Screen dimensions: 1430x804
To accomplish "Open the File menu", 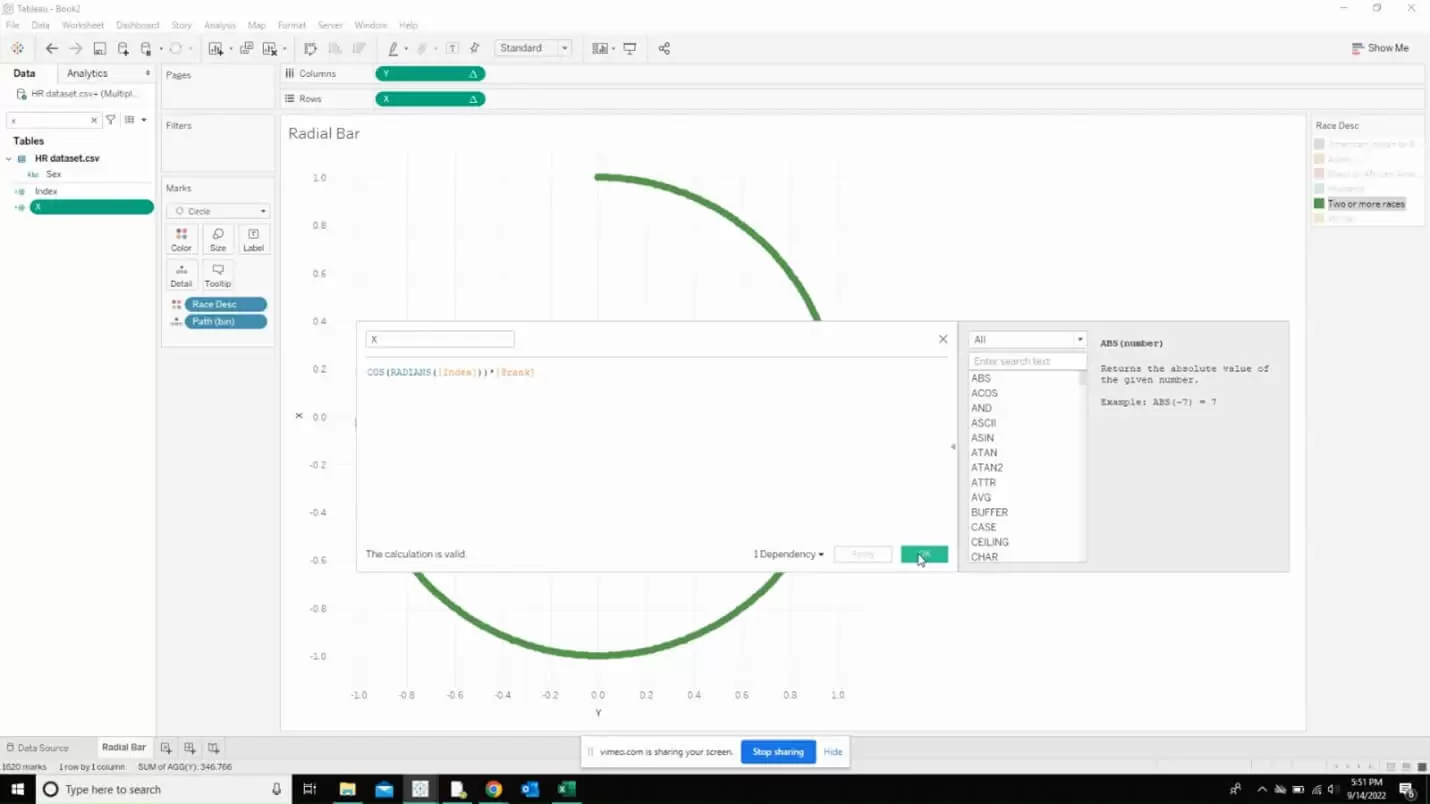I will point(13,25).
